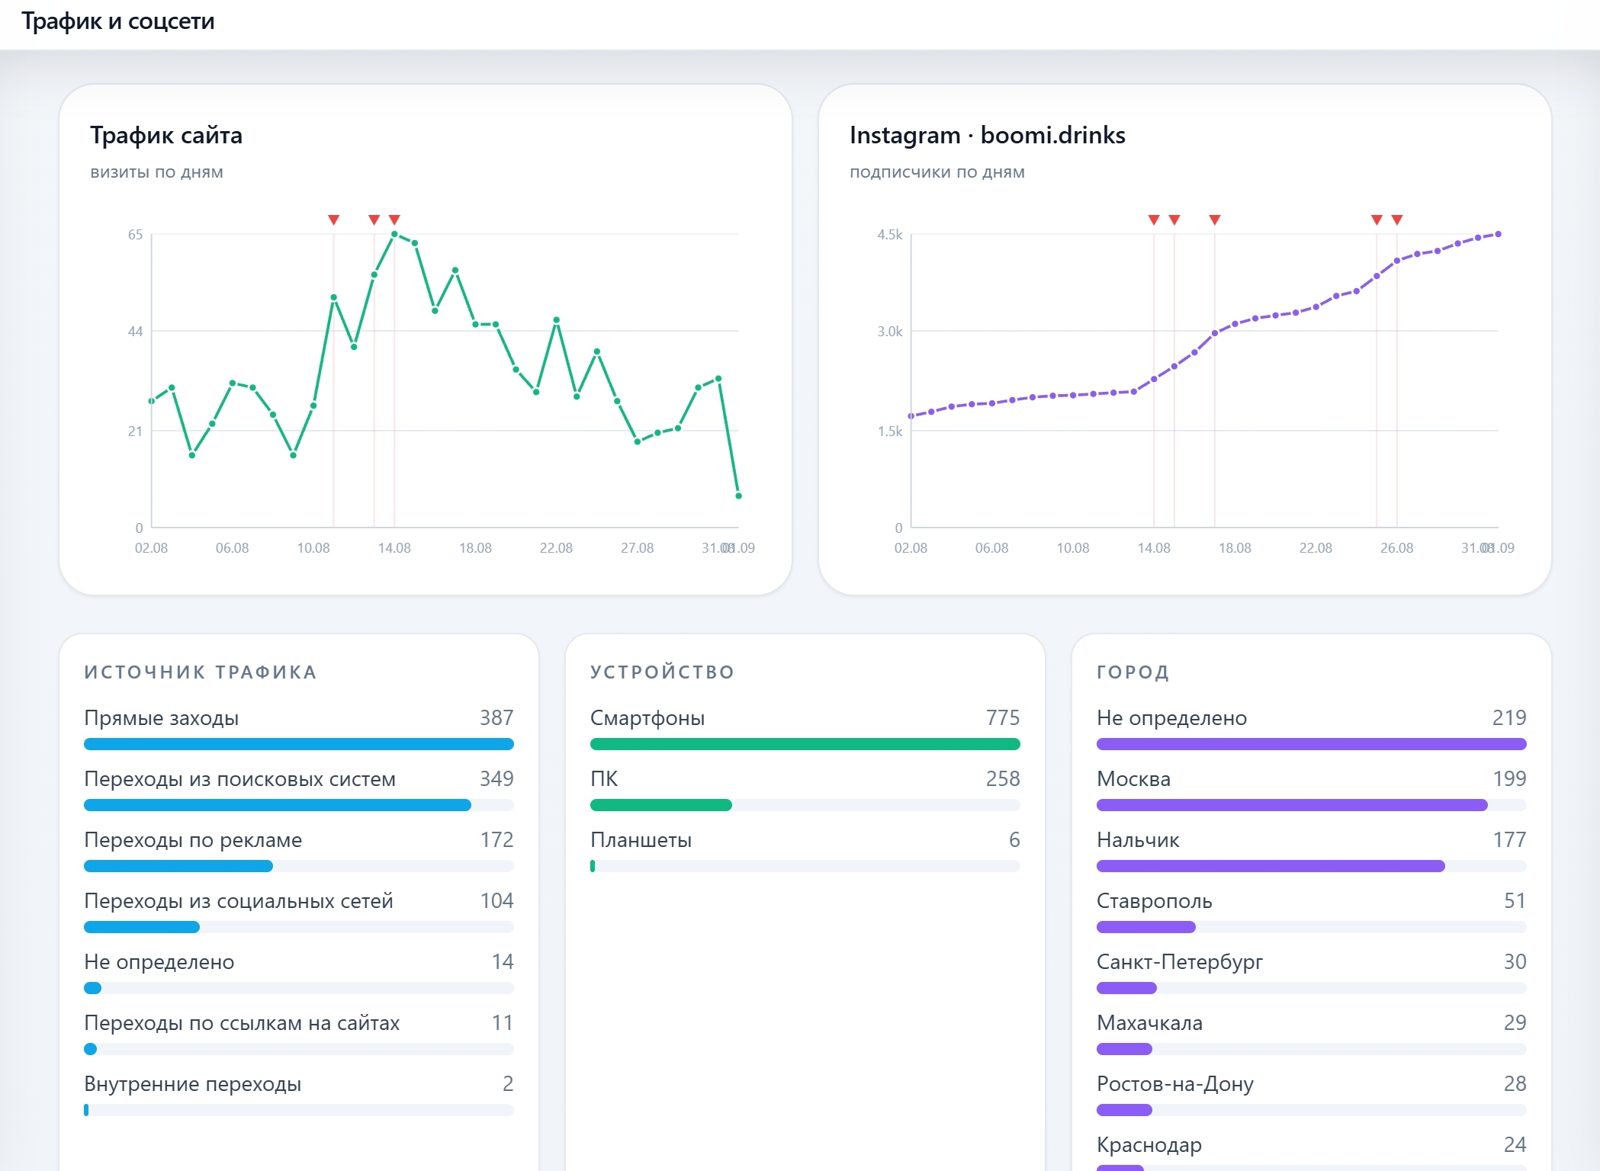The image size is (1600, 1171).
Task: Click the green bar under 'Смартфоны'
Action: (x=805, y=744)
